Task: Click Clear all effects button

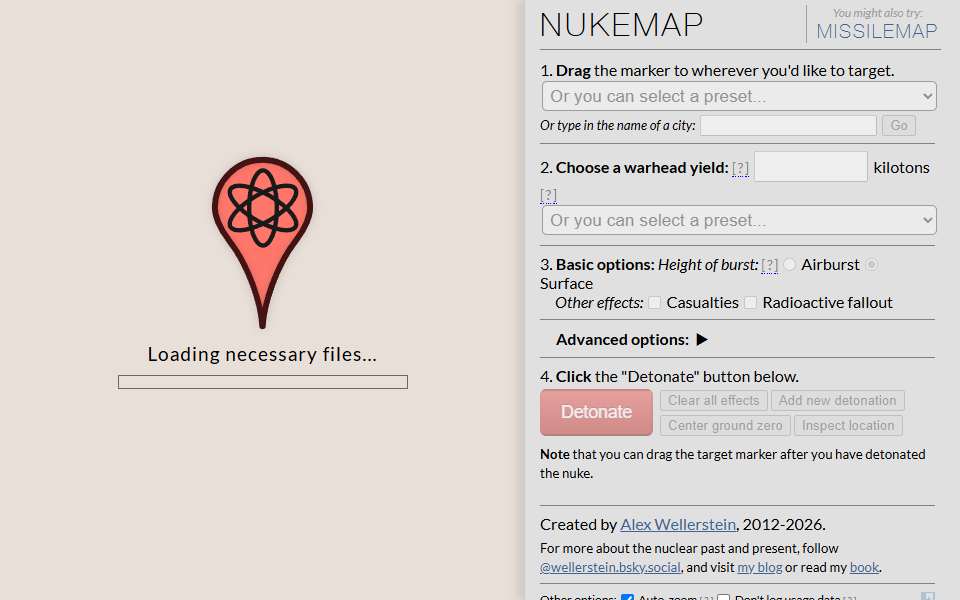Action: (x=713, y=400)
